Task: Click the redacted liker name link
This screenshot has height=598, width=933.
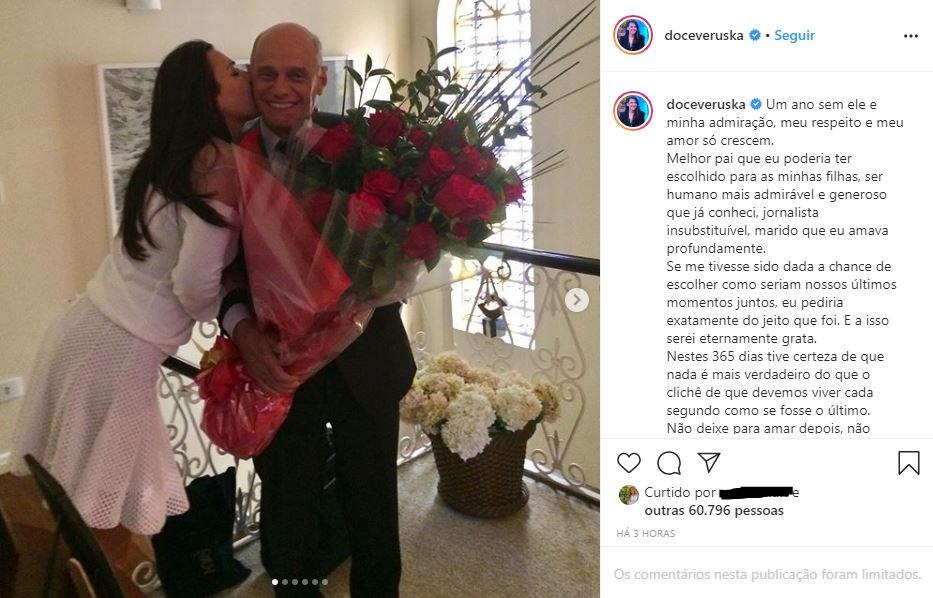Action: (756, 493)
